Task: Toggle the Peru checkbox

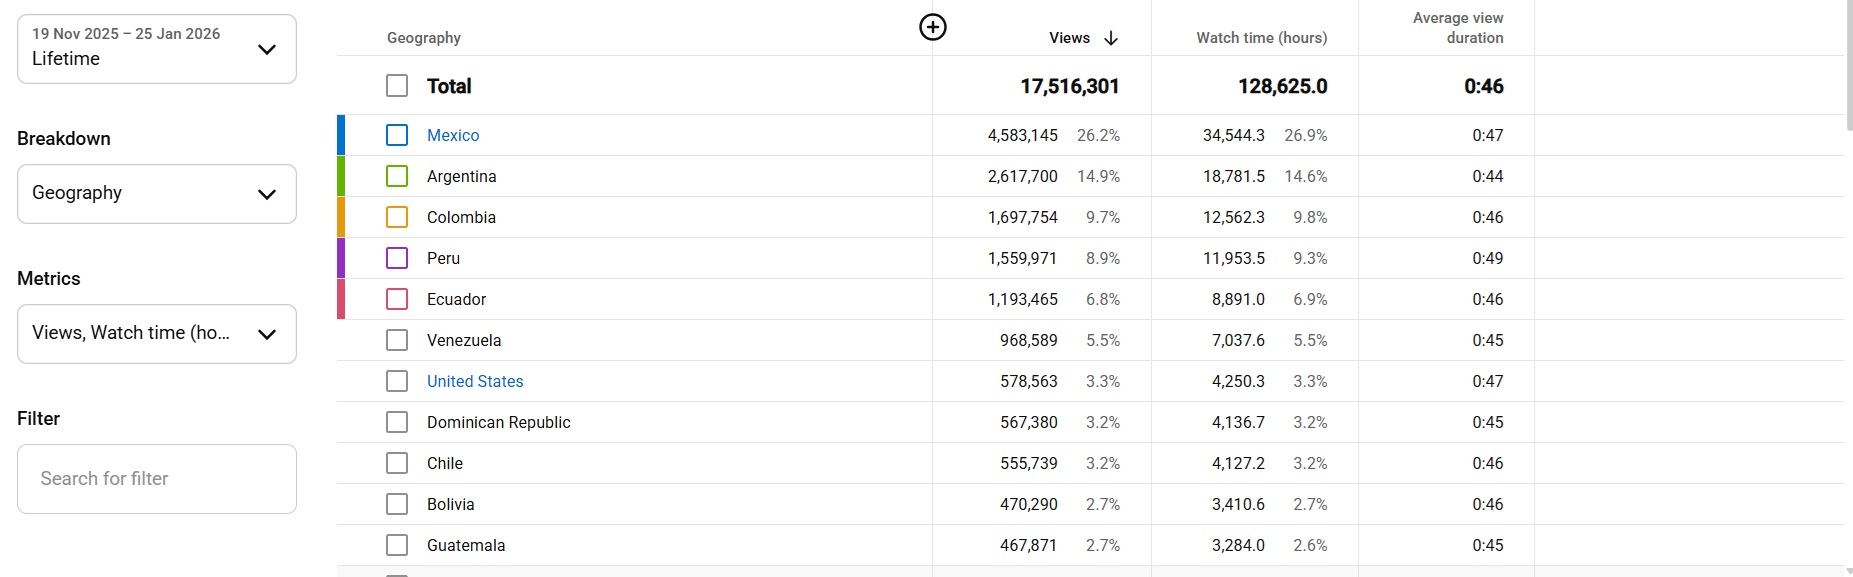Action: (397, 258)
